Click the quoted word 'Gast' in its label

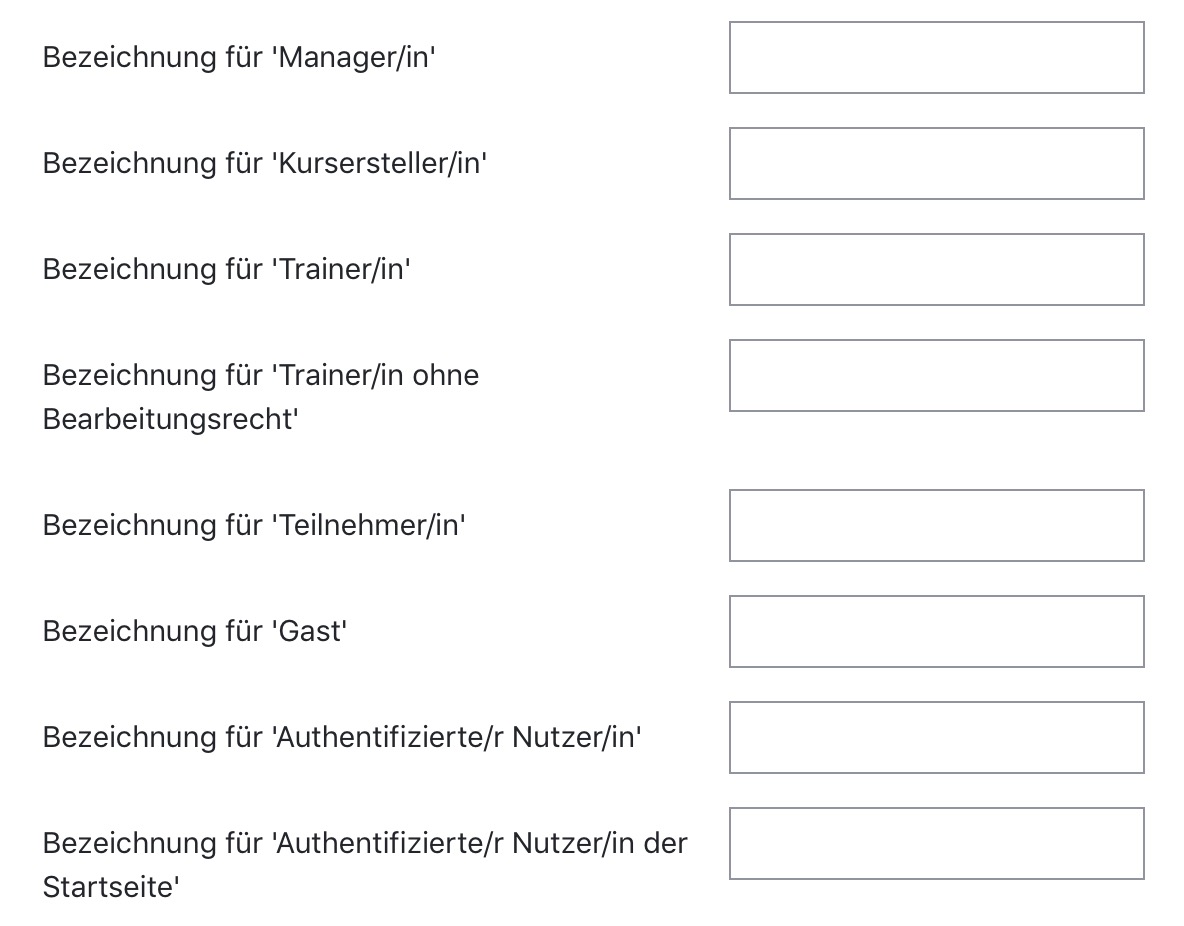309,632
